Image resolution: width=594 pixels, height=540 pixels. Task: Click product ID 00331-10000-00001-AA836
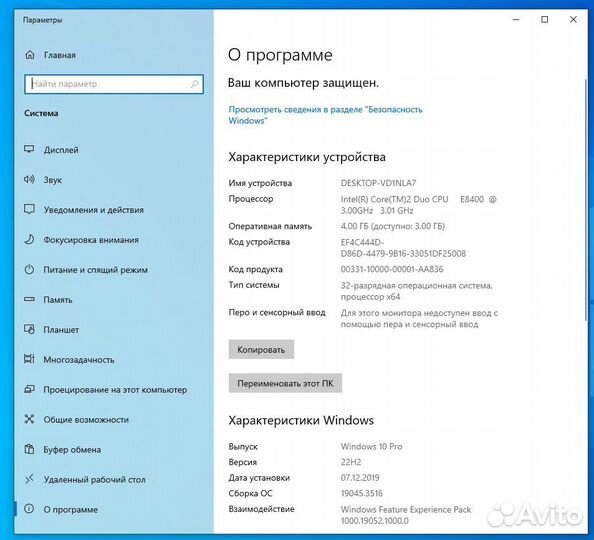click(x=392, y=269)
